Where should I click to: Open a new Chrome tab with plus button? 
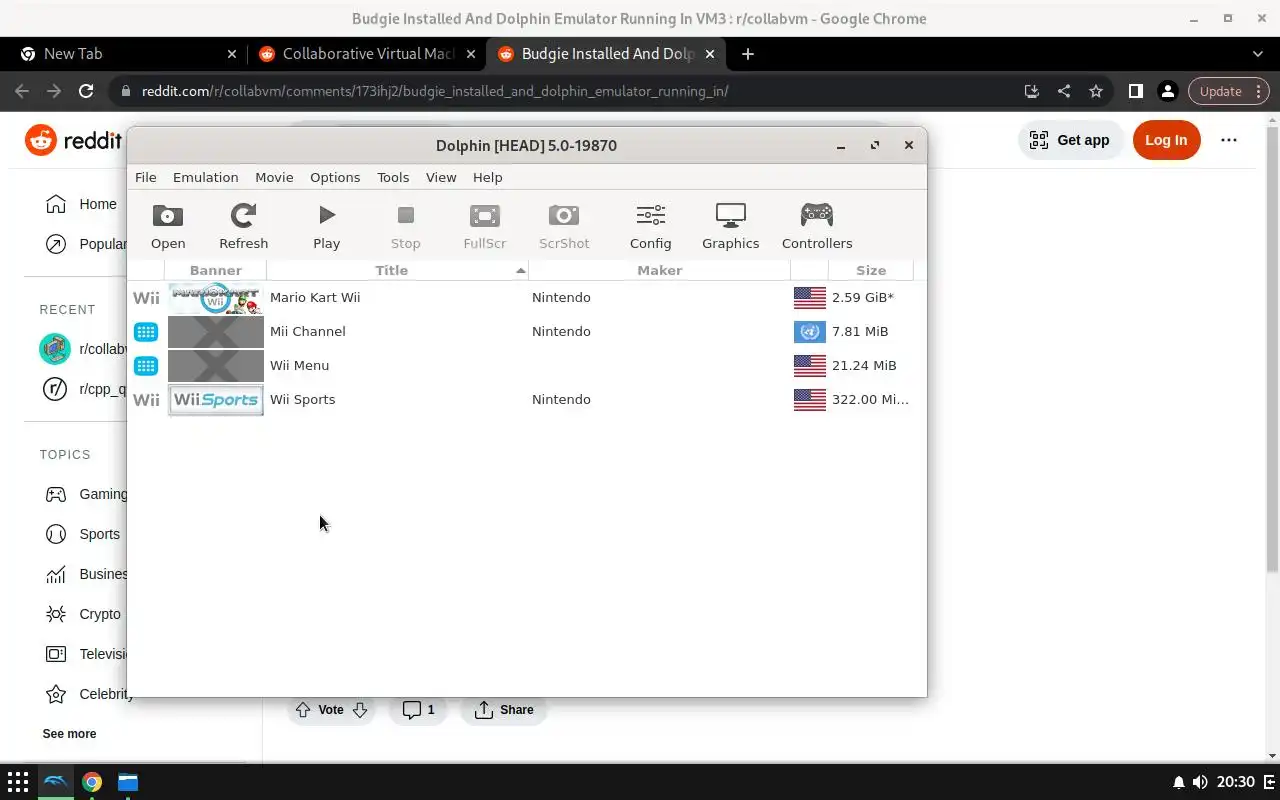pyautogui.click(x=748, y=54)
